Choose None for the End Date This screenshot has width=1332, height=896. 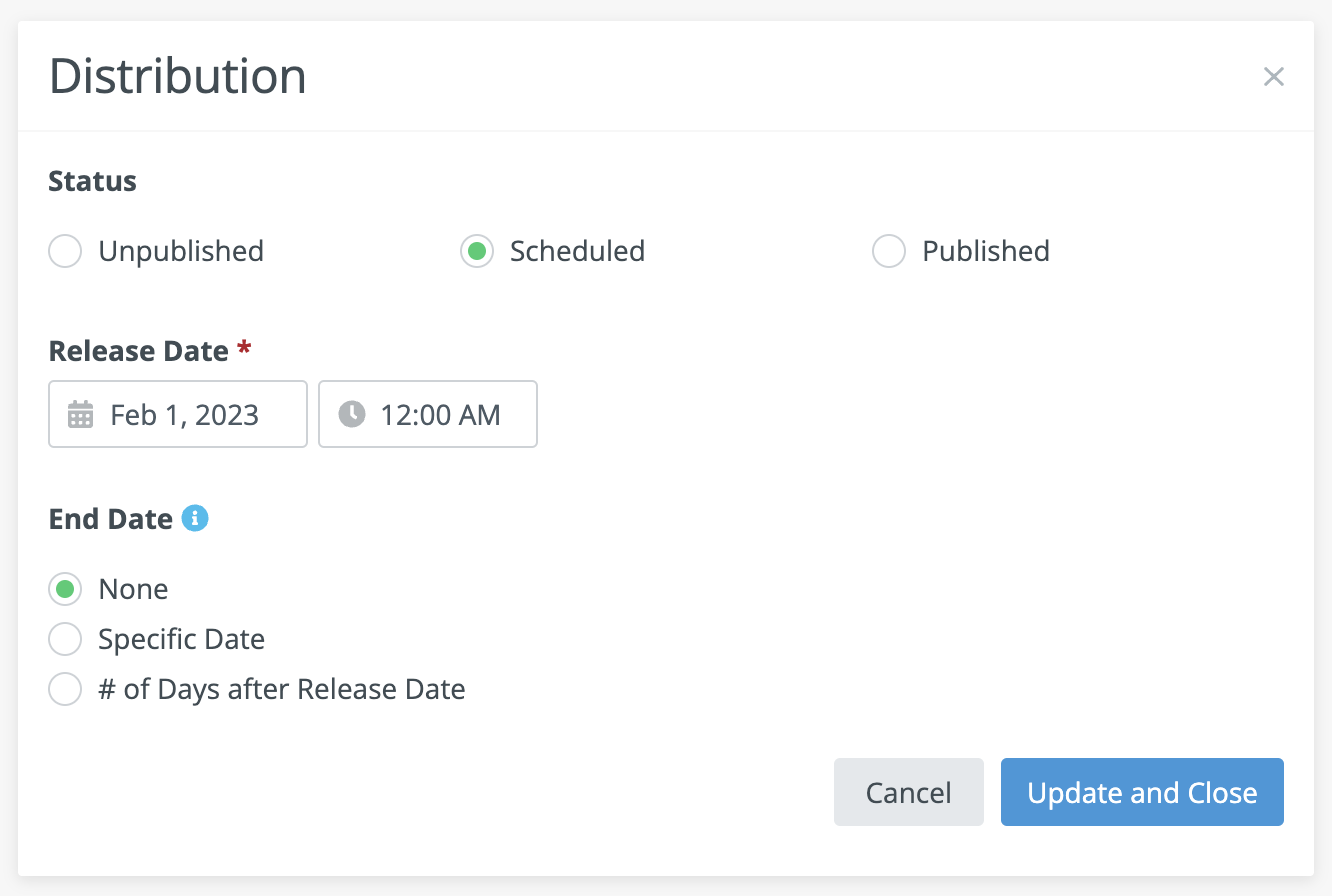65,589
